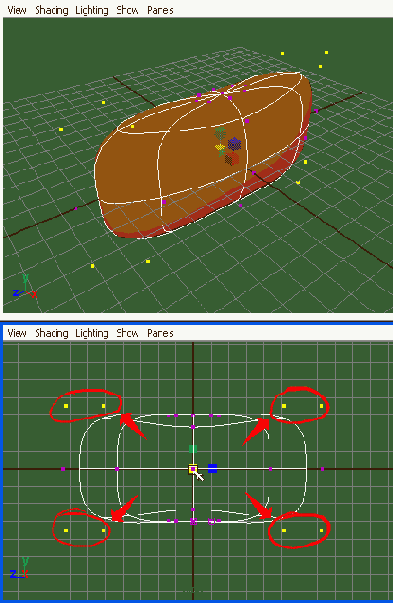Open the Show menu in the lower top-view panel

point(127,333)
